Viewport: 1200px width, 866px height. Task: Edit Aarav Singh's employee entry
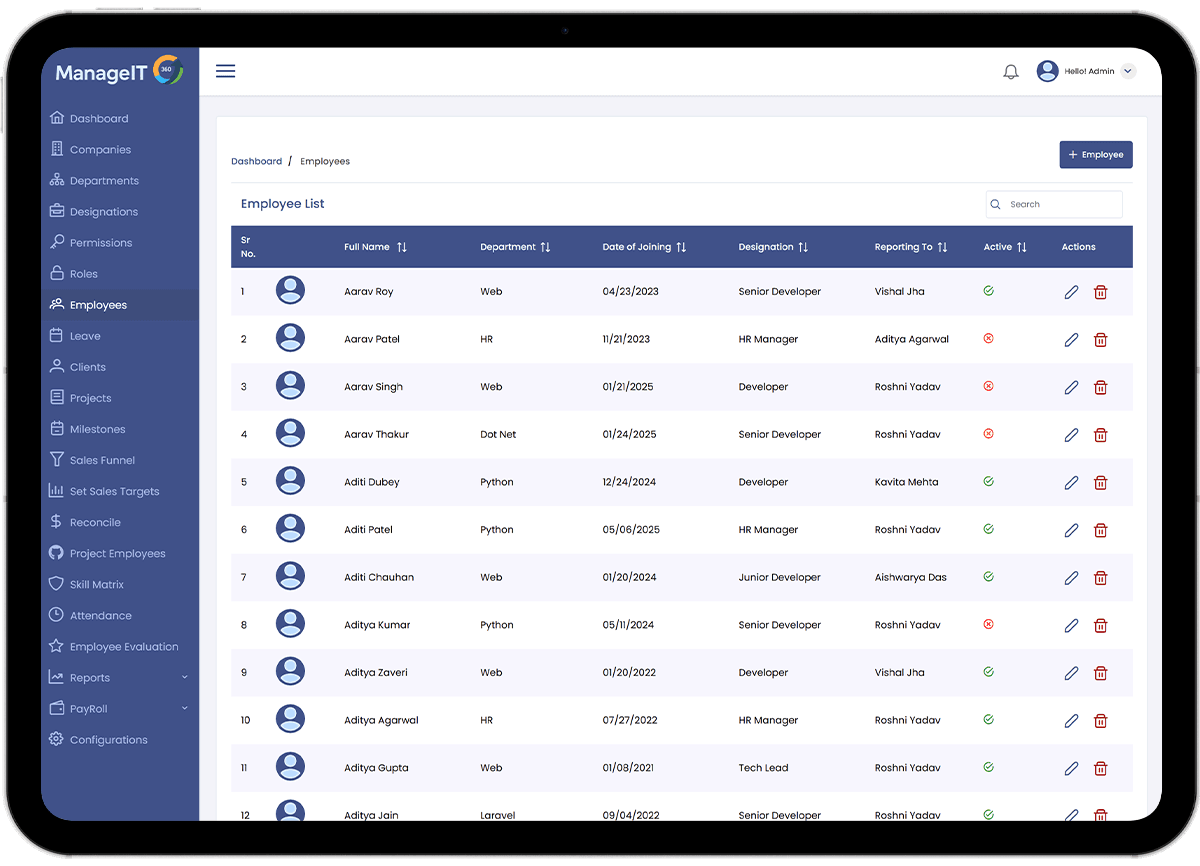click(x=1071, y=387)
